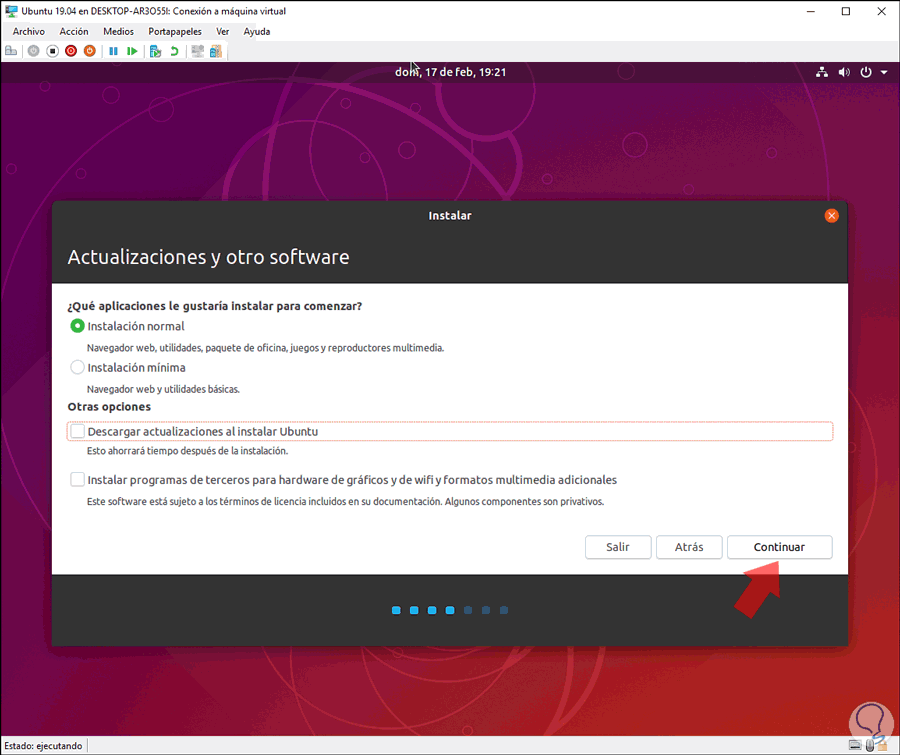Click the green Revert arrow toolbar icon

(174, 51)
